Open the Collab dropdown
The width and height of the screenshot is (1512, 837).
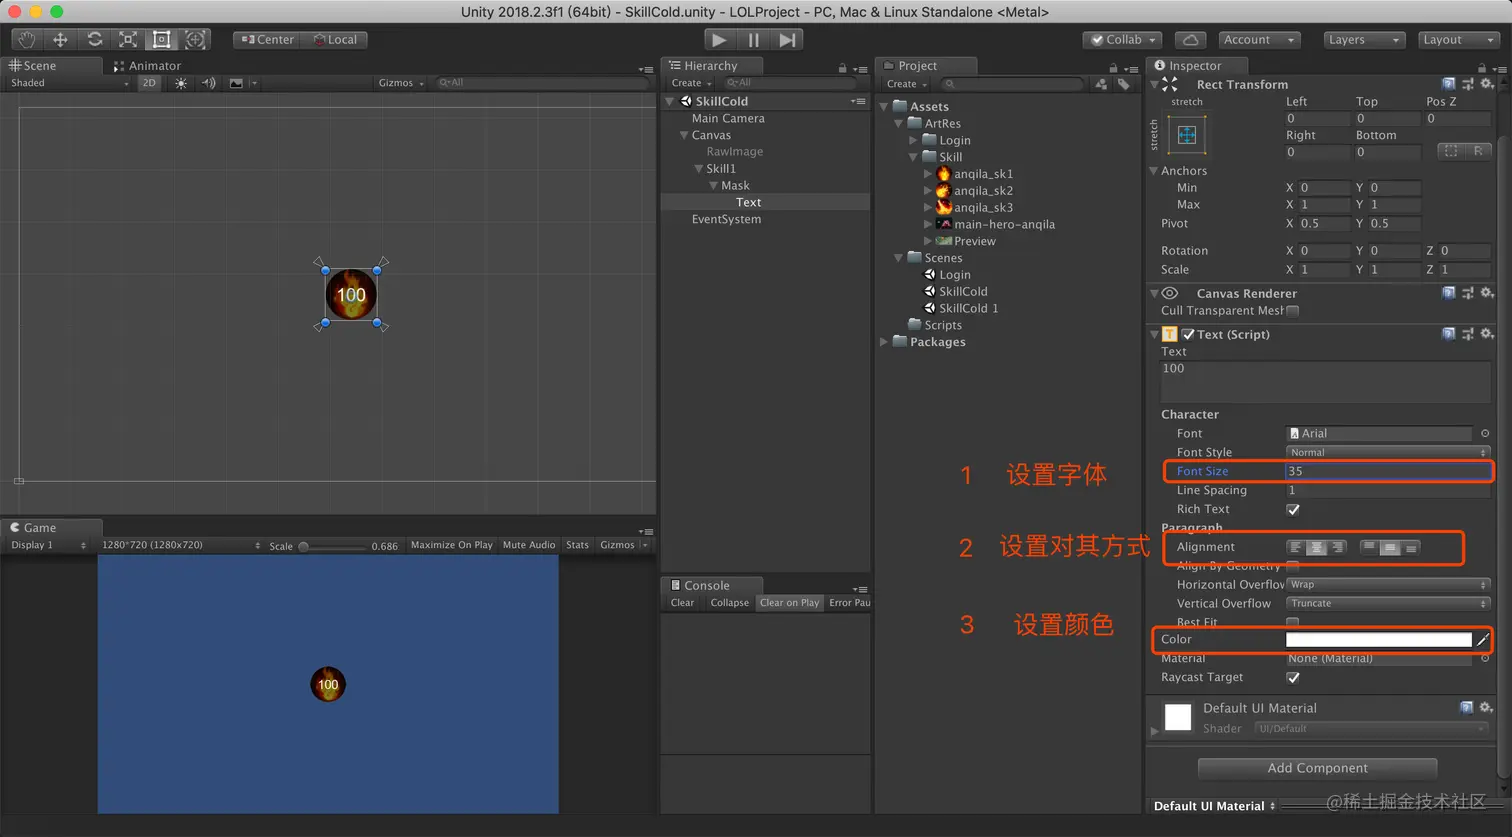1123,40
